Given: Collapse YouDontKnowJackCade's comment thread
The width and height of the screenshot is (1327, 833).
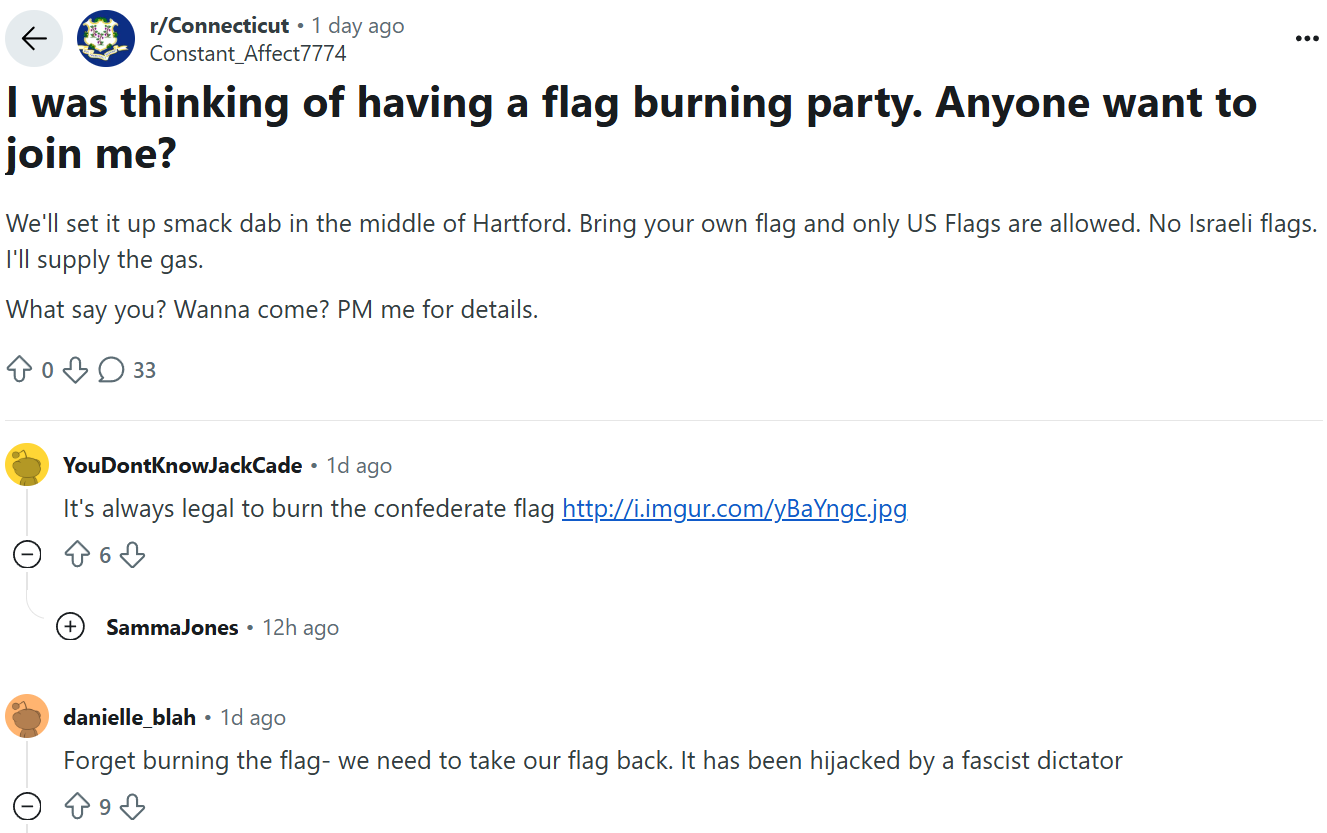Looking at the screenshot, I should pyautogui.click(x=27, y=554).
